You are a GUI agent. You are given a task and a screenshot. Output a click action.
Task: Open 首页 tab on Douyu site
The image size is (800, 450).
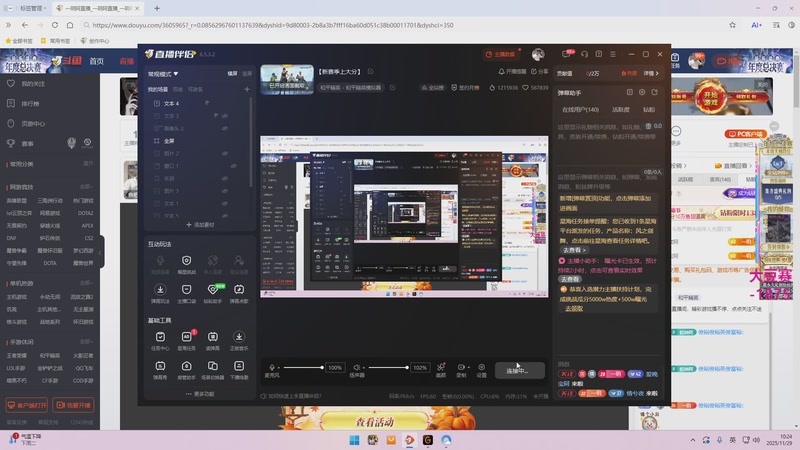coord(96,61)
